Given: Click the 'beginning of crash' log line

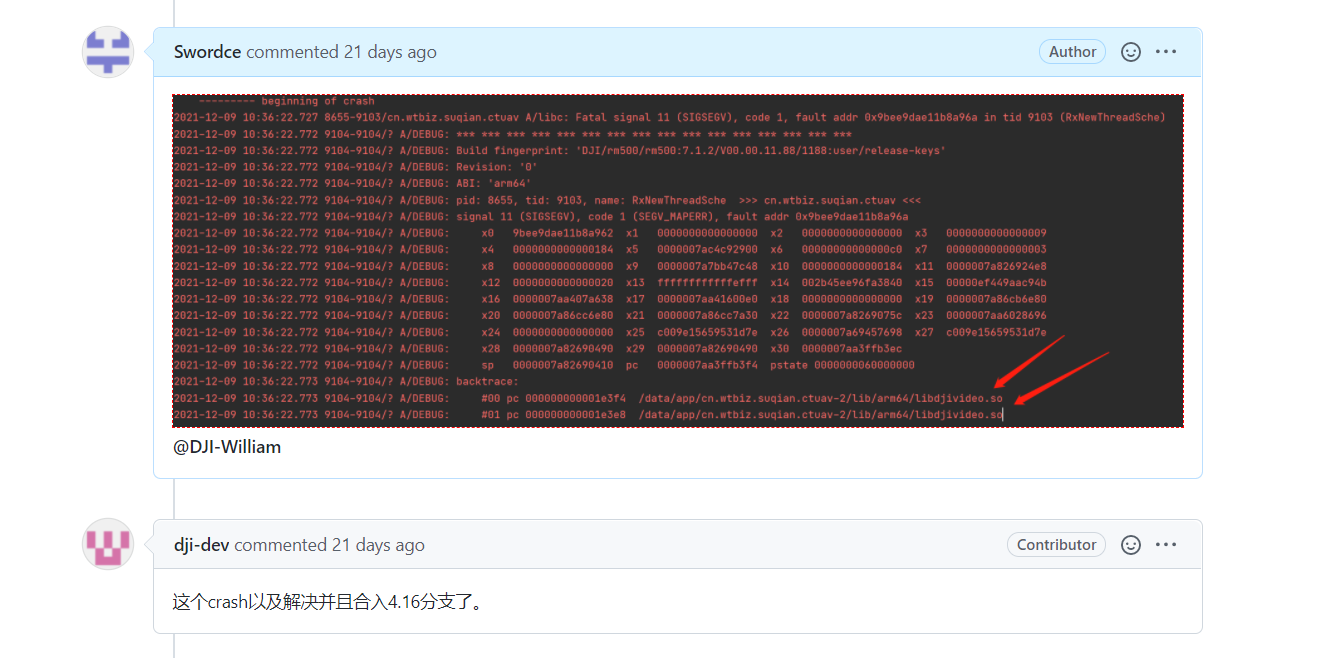Looking at the screenshot, I should click(286, 101).
